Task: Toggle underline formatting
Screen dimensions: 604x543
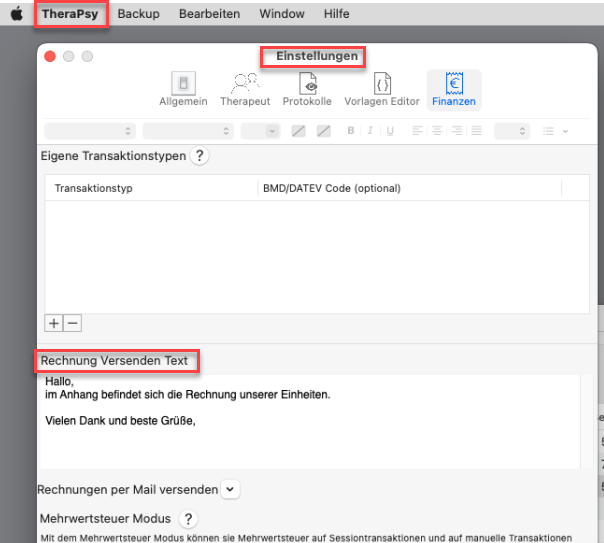Action: [x=390, y=131]
